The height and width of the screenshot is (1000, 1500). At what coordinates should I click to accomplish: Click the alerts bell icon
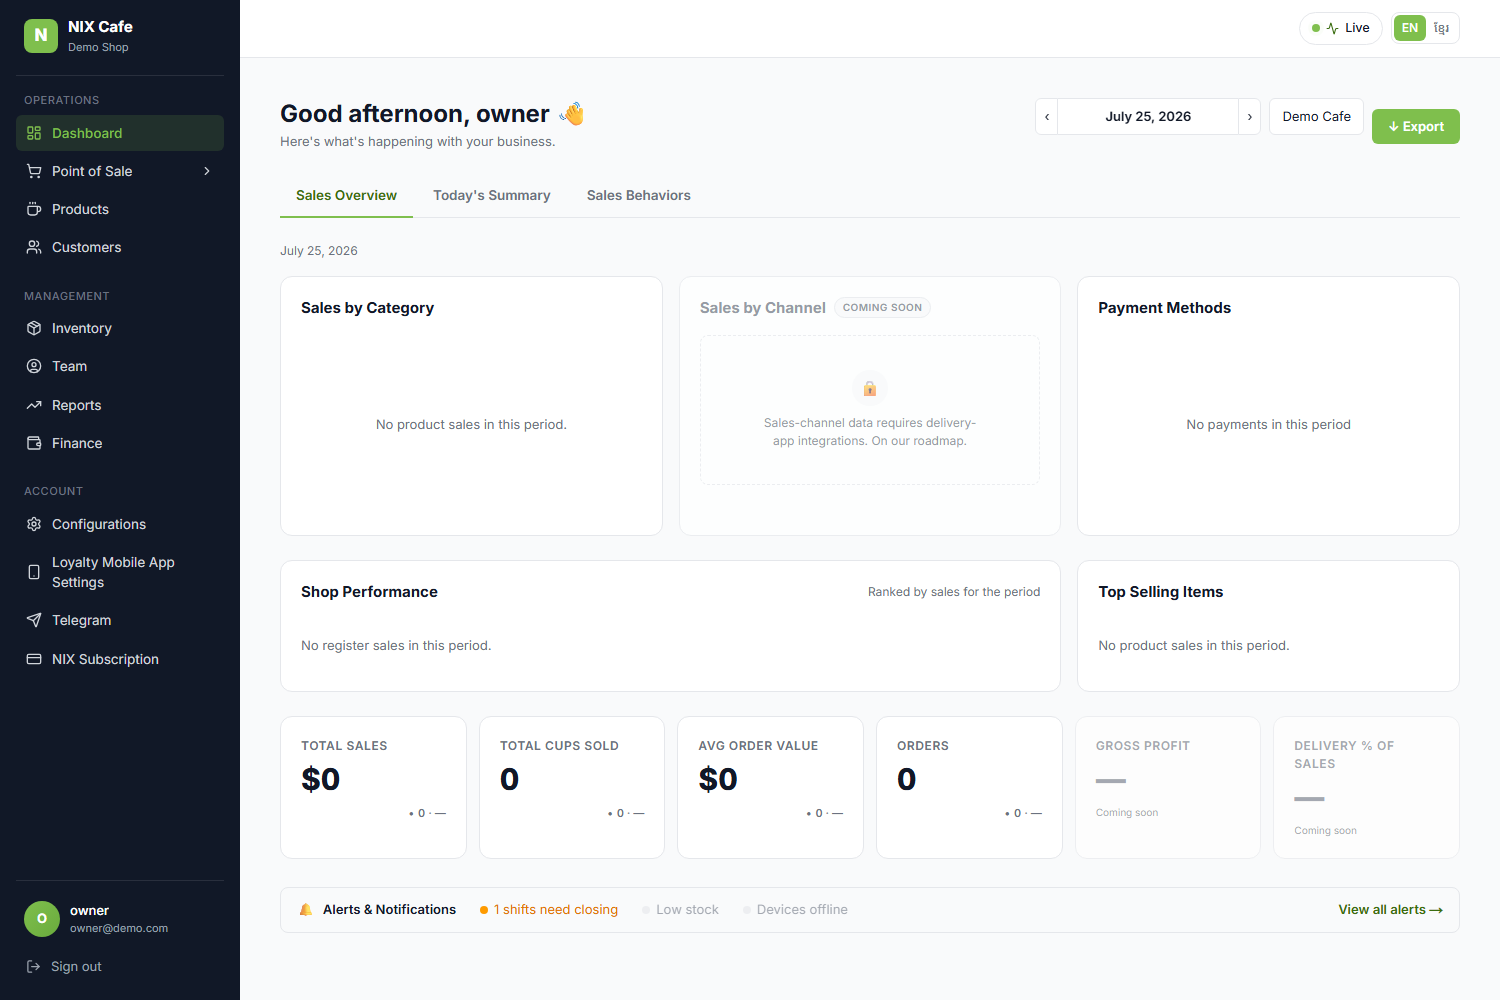[x=306, y=909]
